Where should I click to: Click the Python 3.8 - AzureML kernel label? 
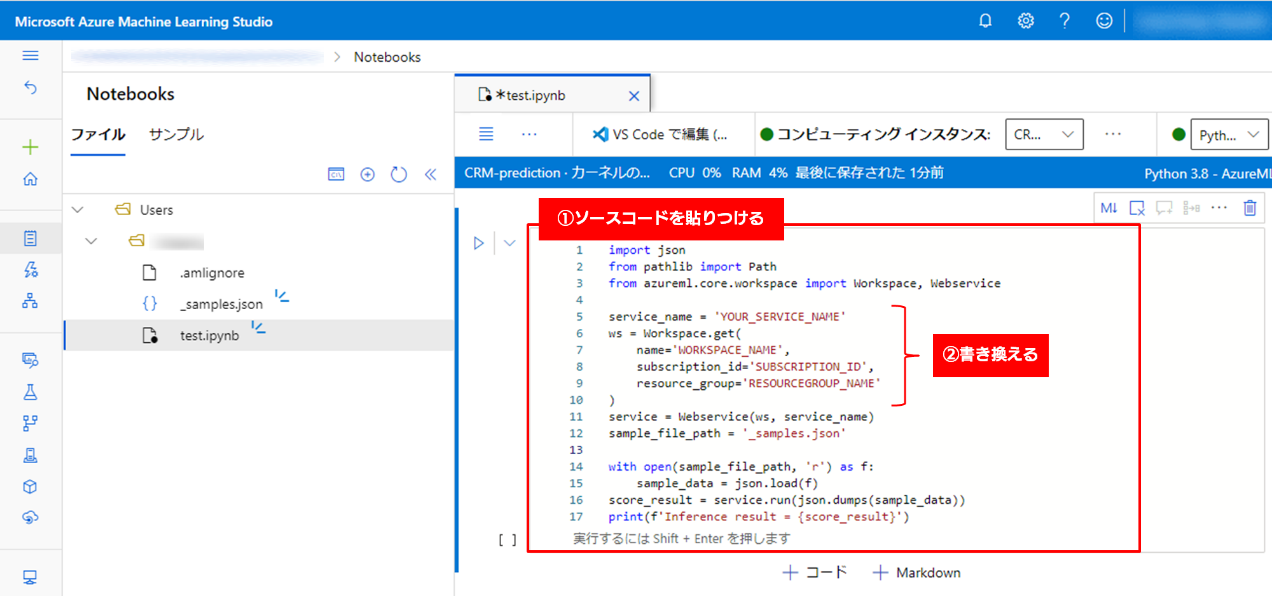[x=1208, y=173]
